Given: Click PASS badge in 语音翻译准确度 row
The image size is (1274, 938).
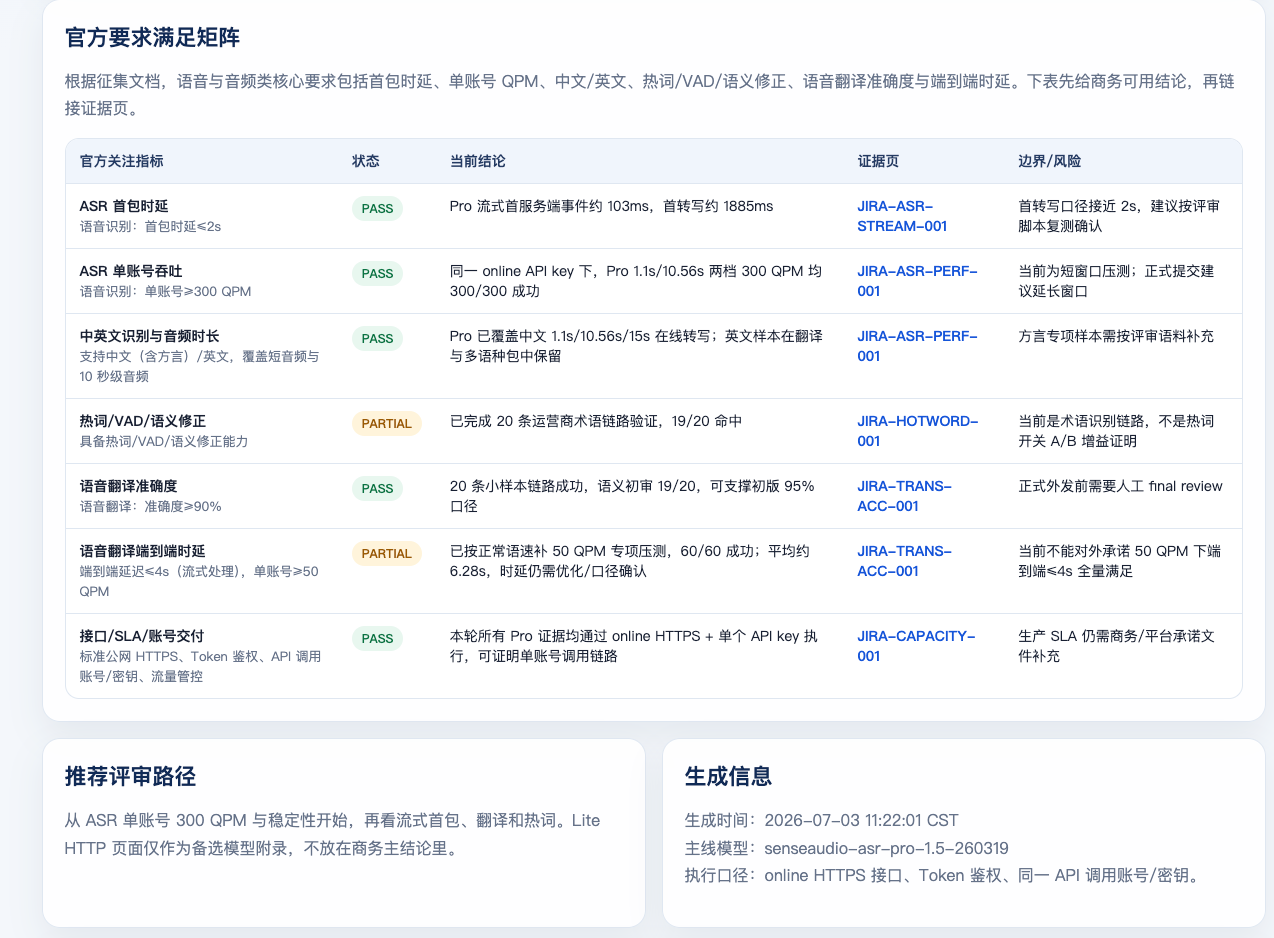Looking at the screenshot, I should click(x=377, y=488).
